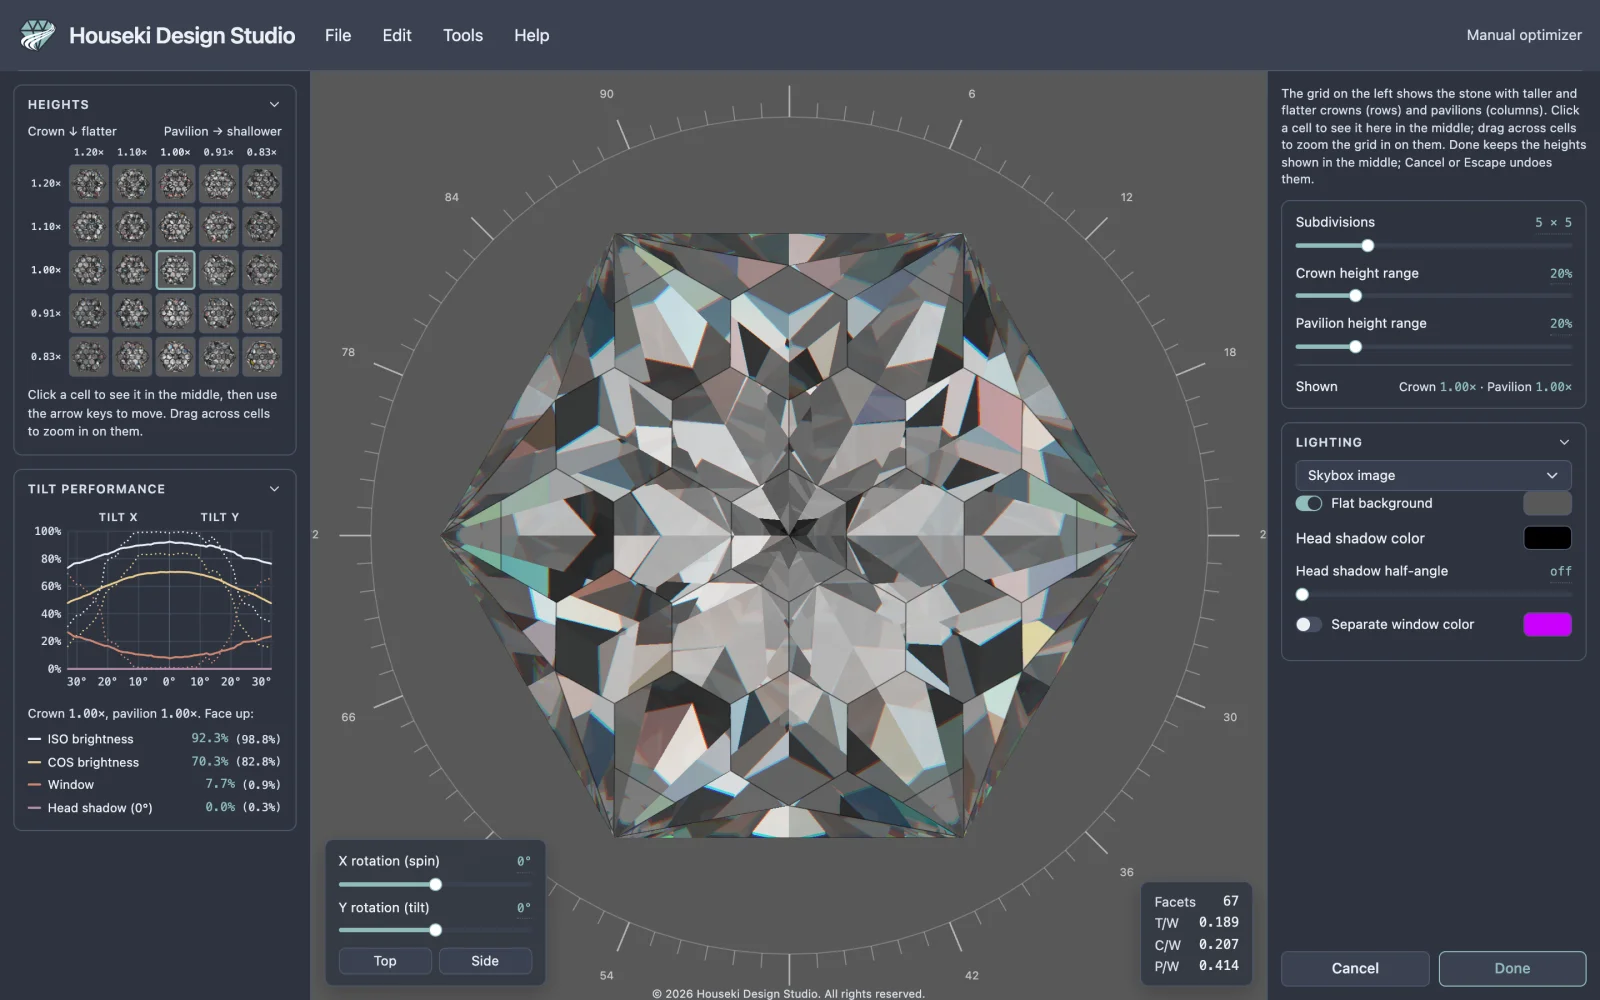
Task: Collapse the Tilt Performance panel
Action: pos(274,489)
